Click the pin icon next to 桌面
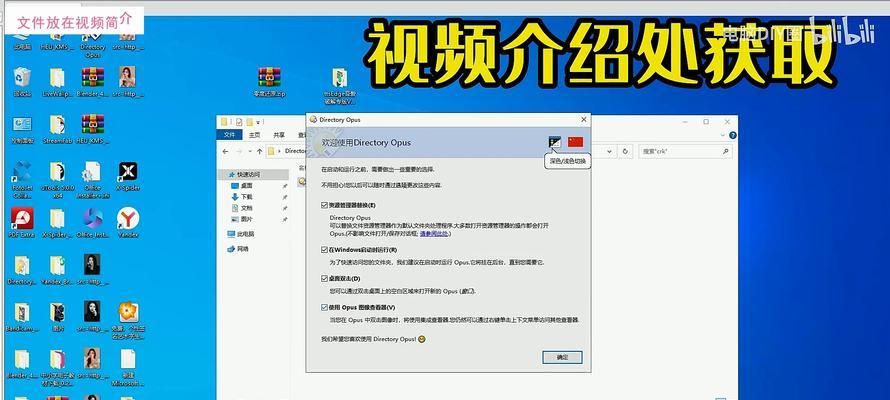This screenshot has height=400, width=890. point(285,186)
